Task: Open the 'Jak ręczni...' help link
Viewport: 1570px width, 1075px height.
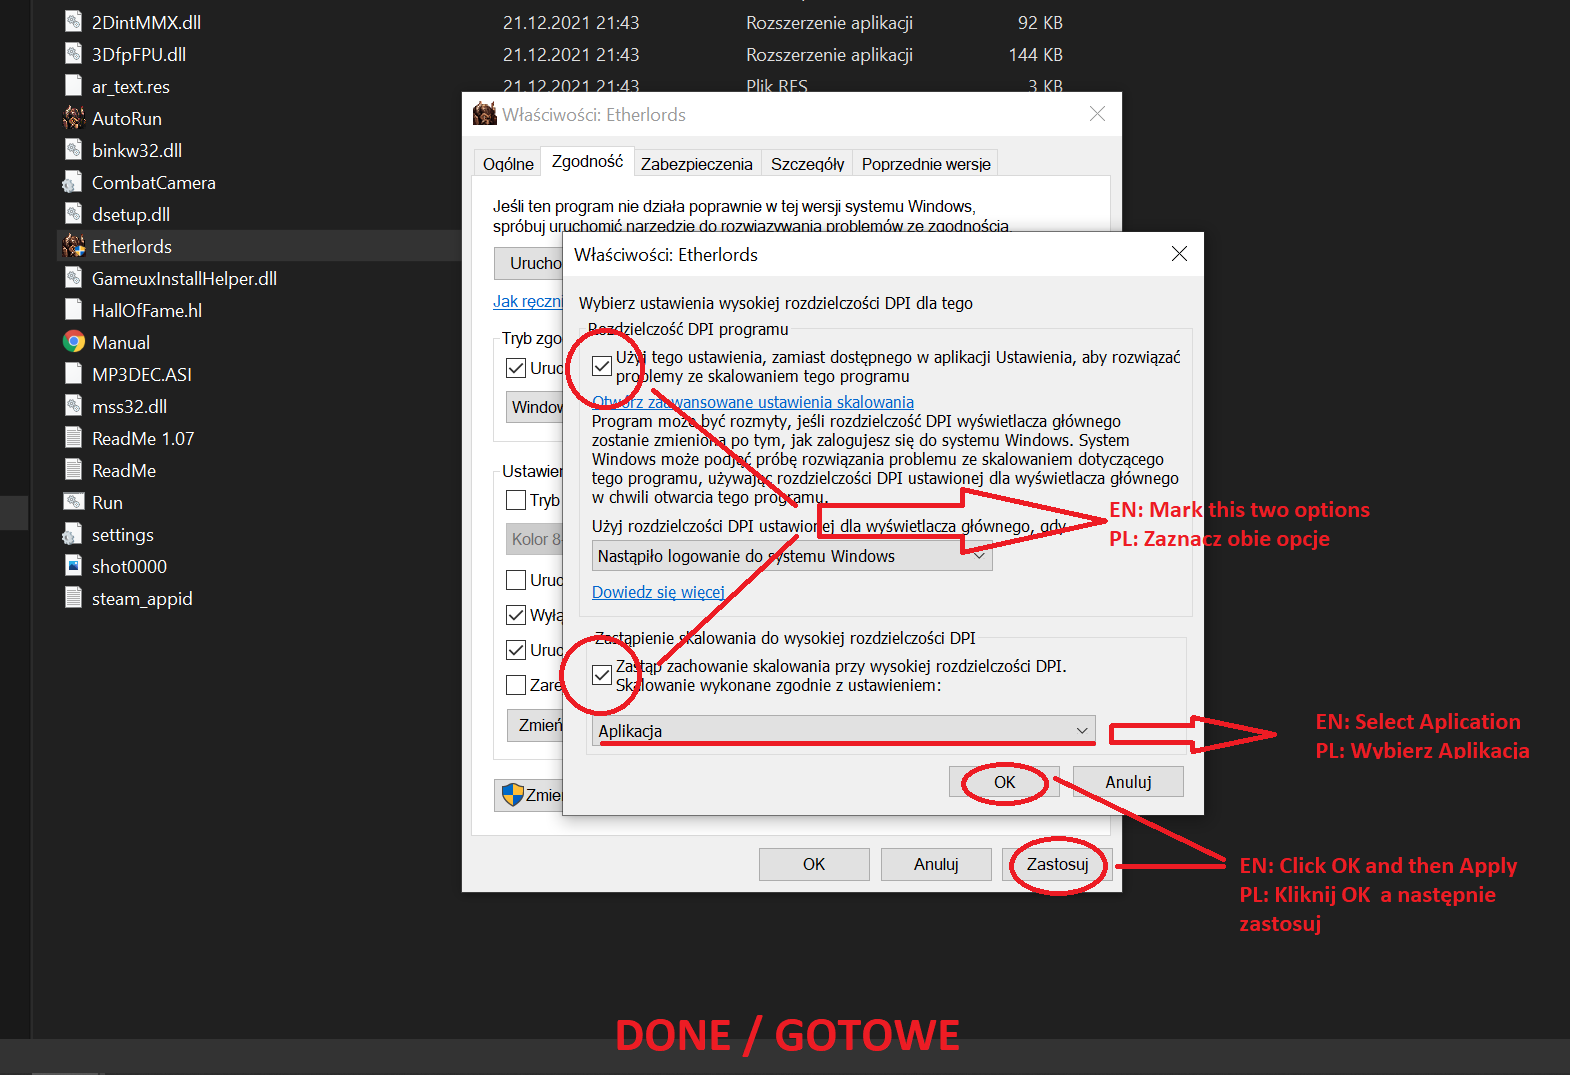Action: 528,301
